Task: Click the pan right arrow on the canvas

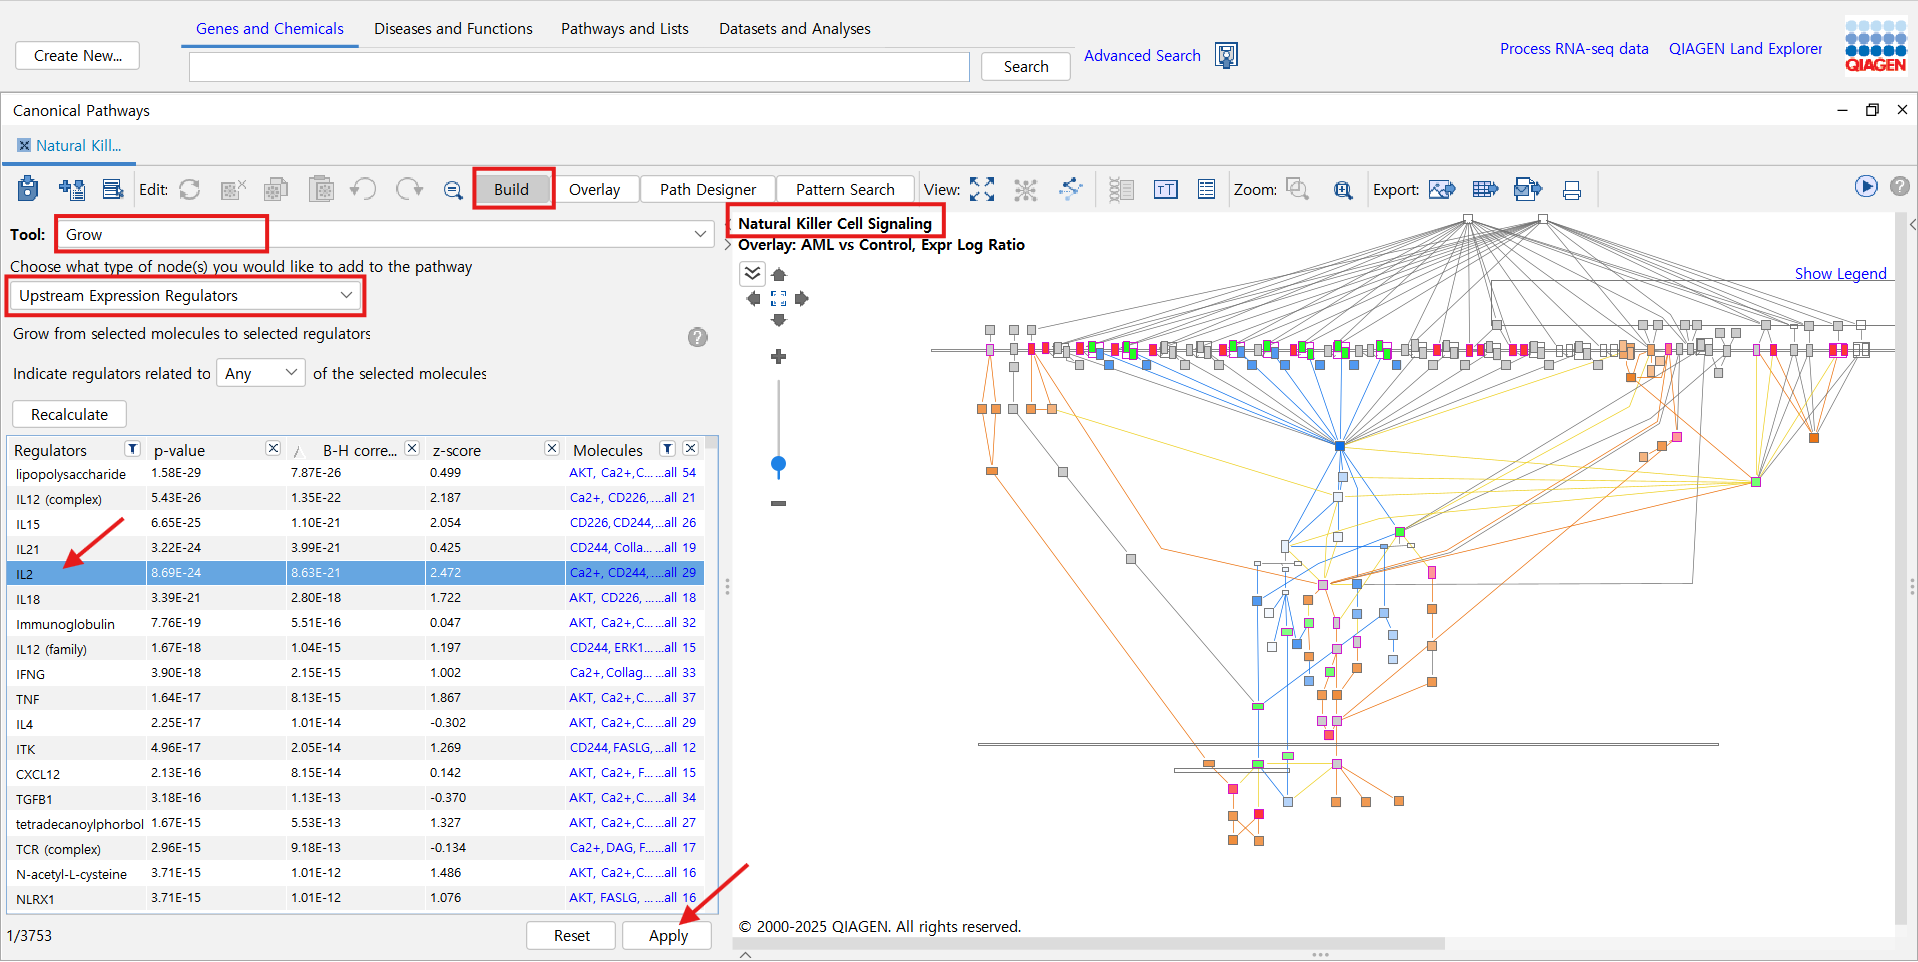Action: (802, 298)
